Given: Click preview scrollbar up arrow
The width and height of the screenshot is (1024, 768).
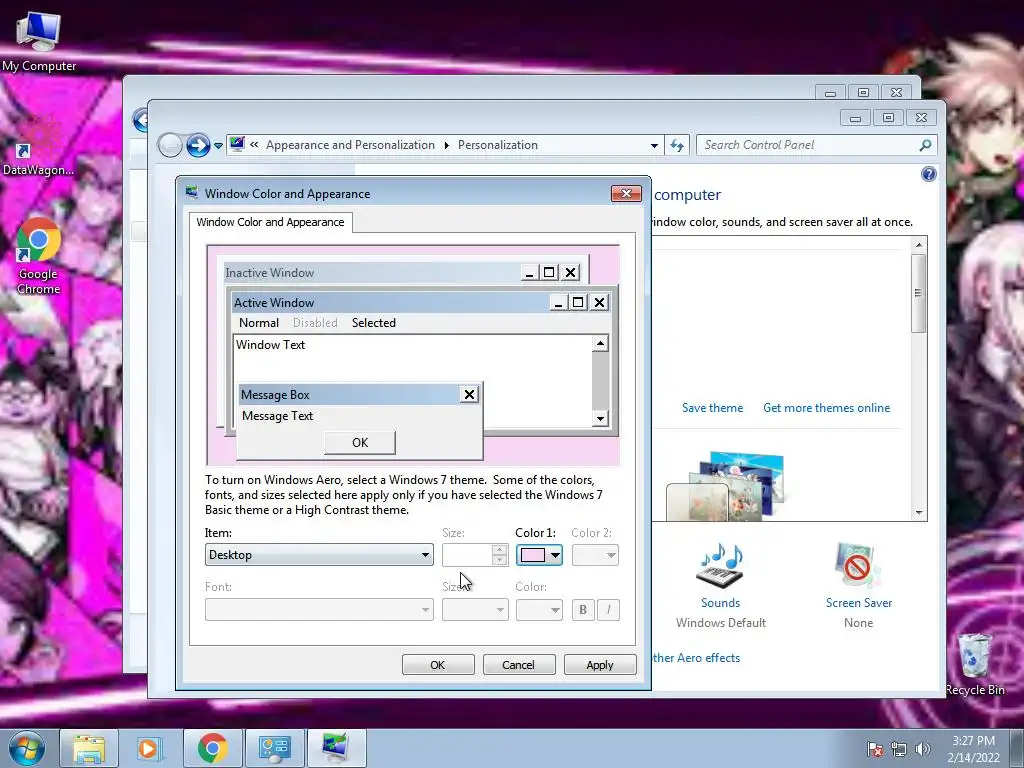Looking at the screenshot, I should coord(600,344).
